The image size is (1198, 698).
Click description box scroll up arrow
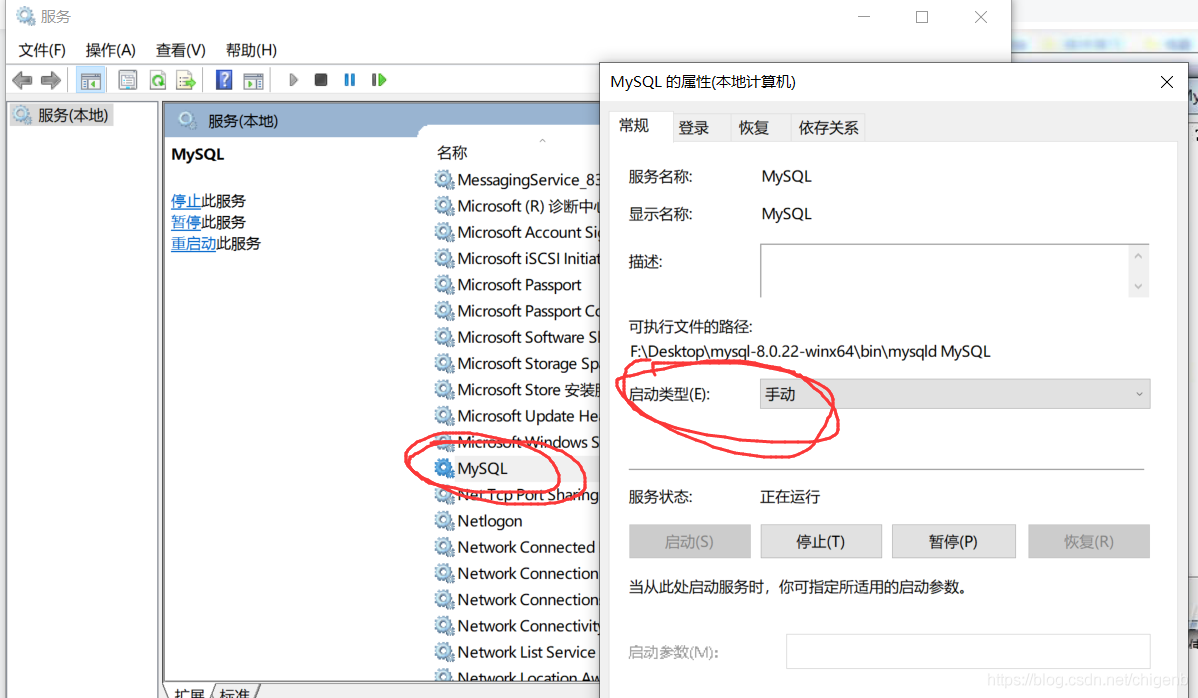1138,257
